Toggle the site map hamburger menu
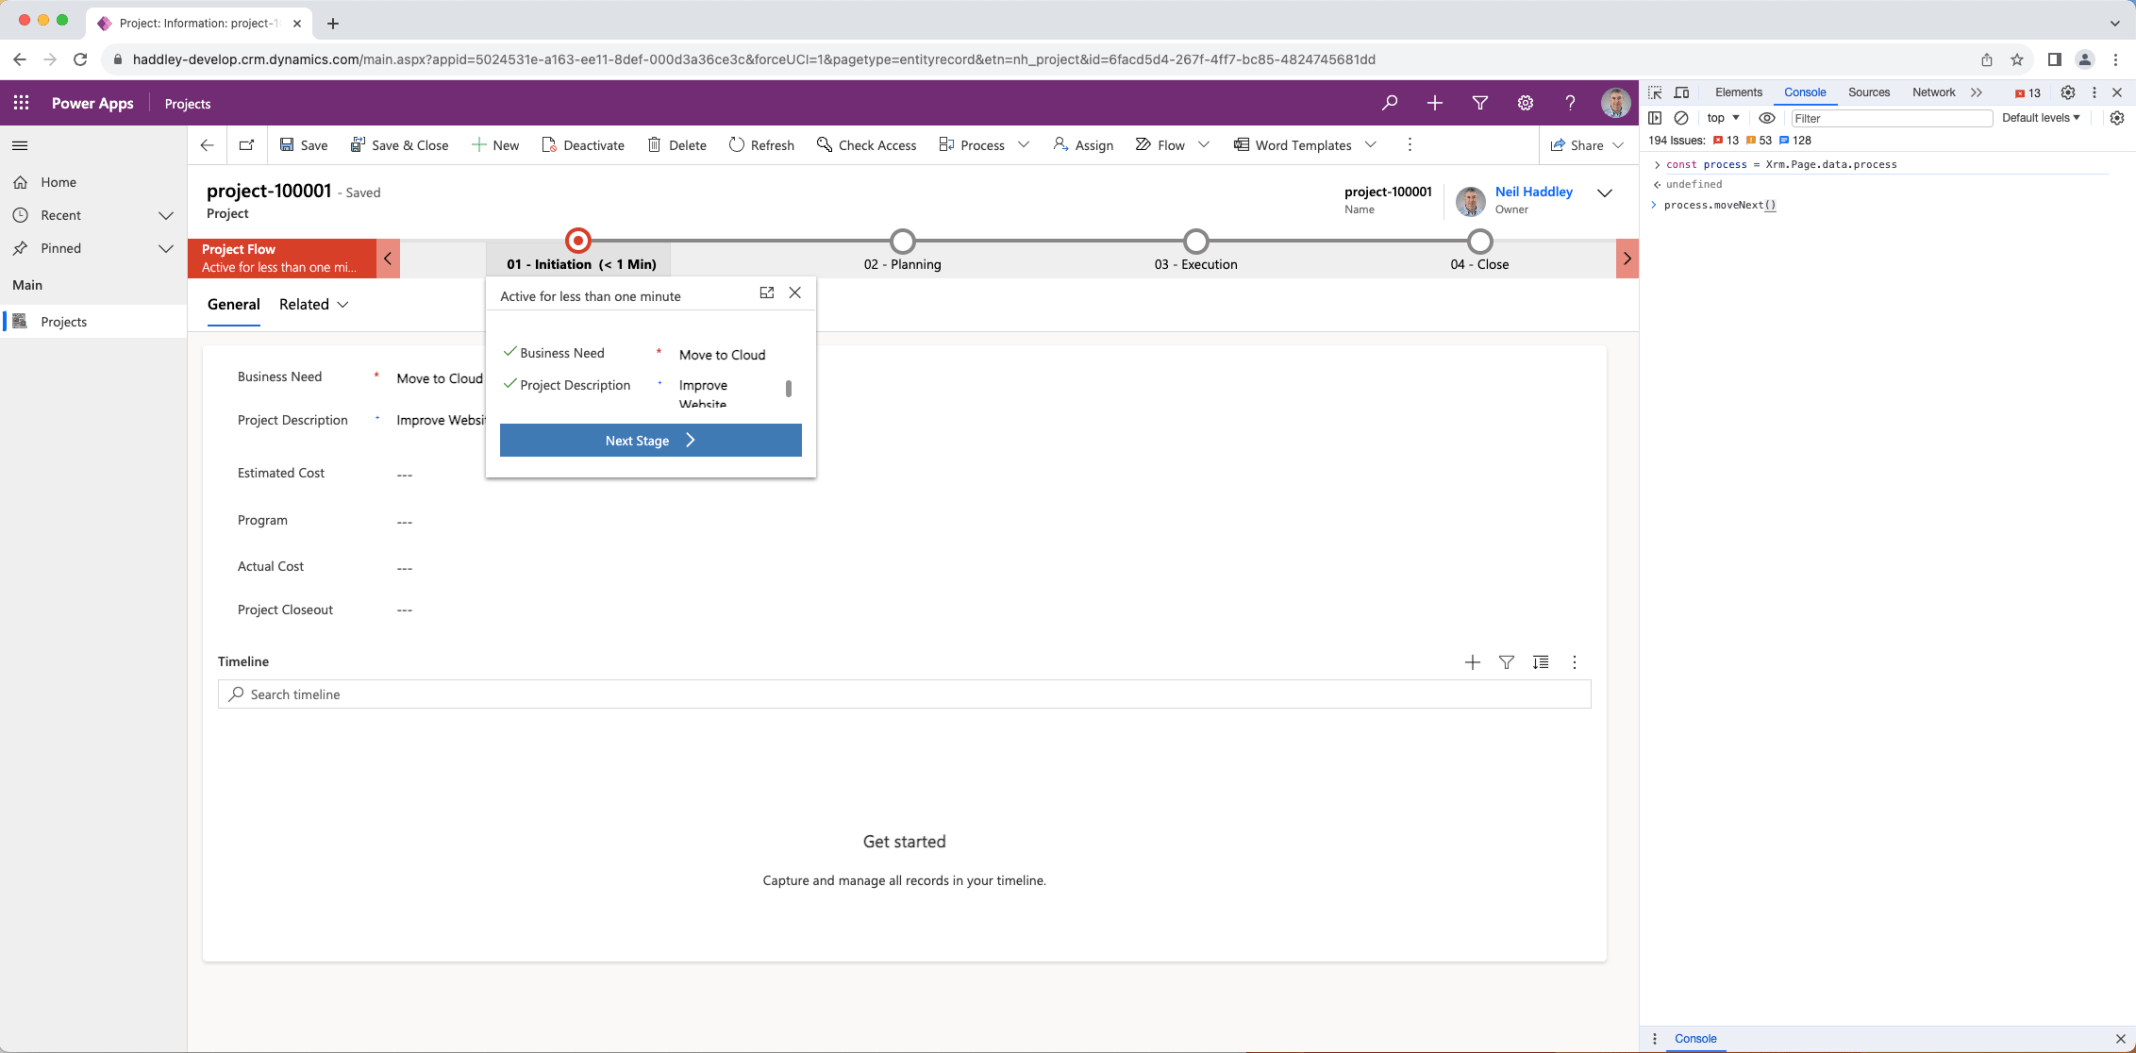 click(x=20, y=146)
